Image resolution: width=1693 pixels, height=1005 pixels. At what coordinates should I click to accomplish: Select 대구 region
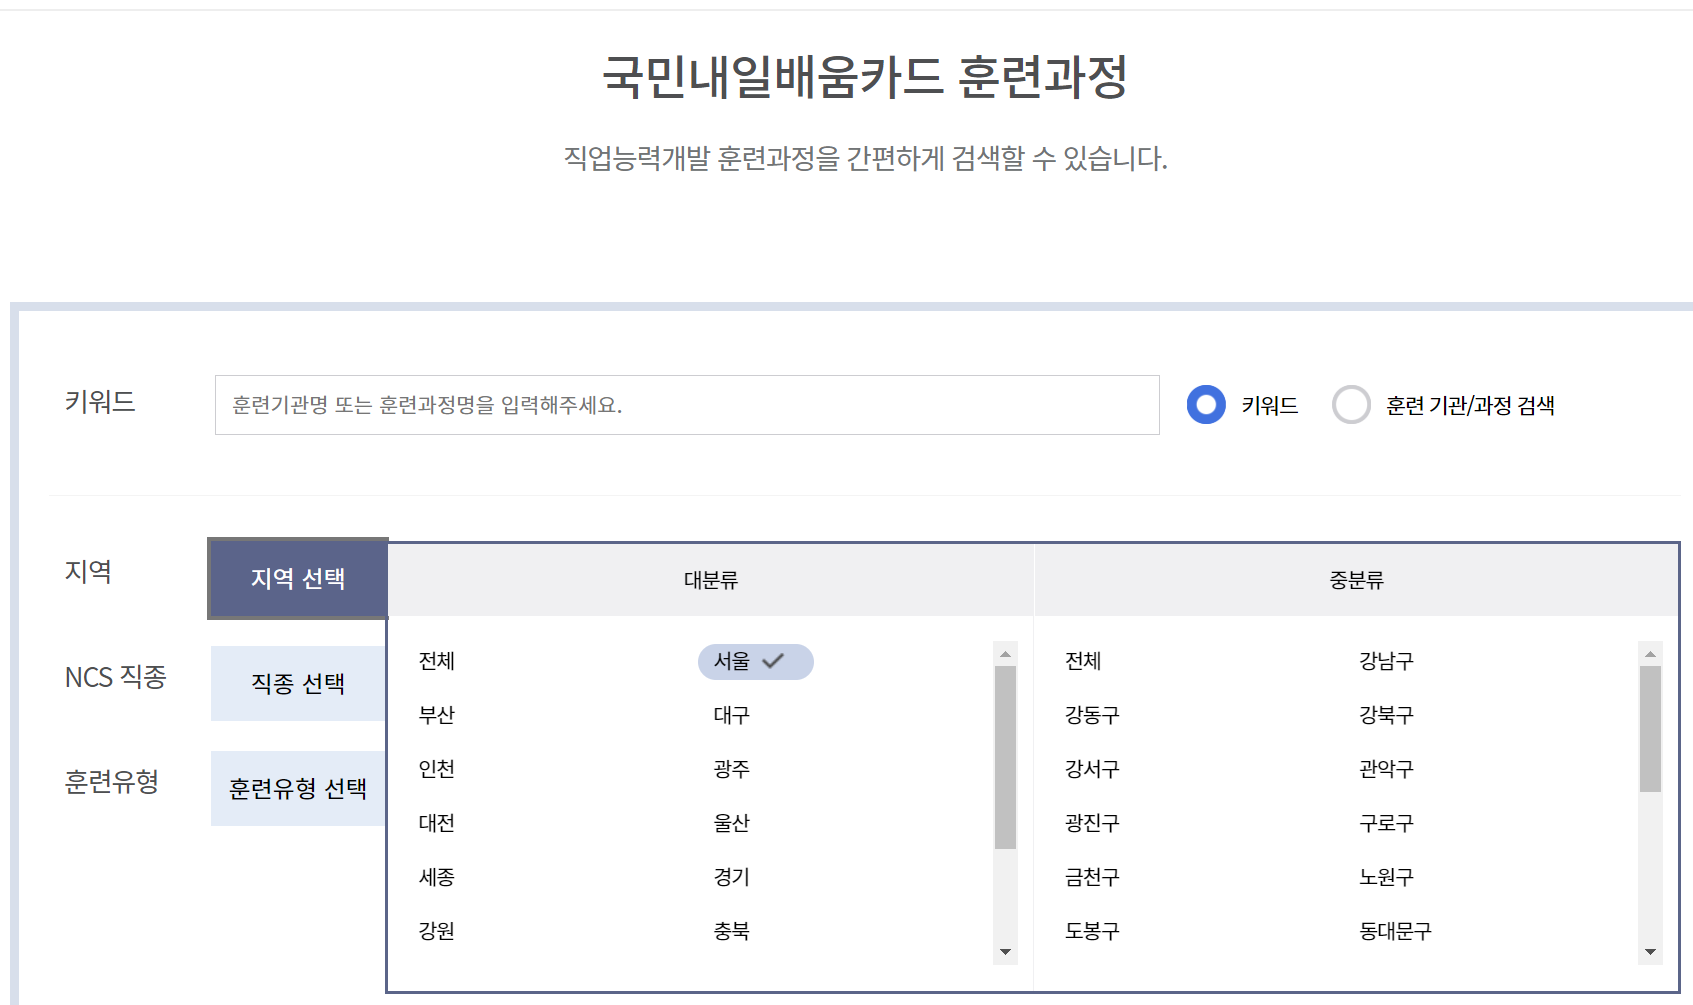point(732,715)
